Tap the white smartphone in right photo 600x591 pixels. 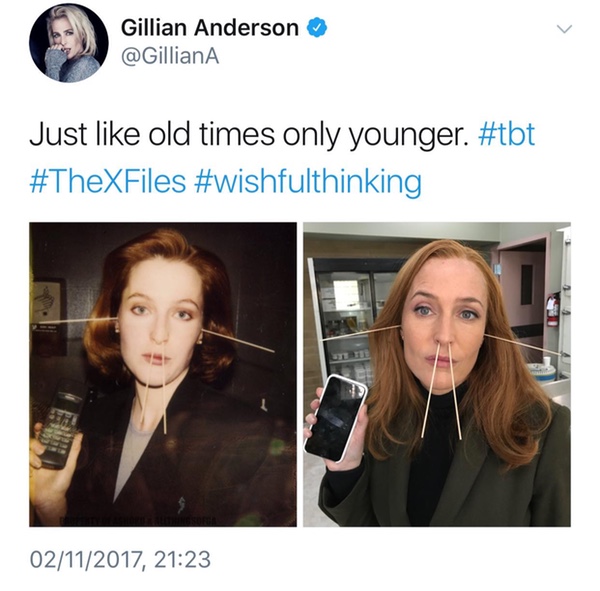pyautogui.click(x=336, y=418)
